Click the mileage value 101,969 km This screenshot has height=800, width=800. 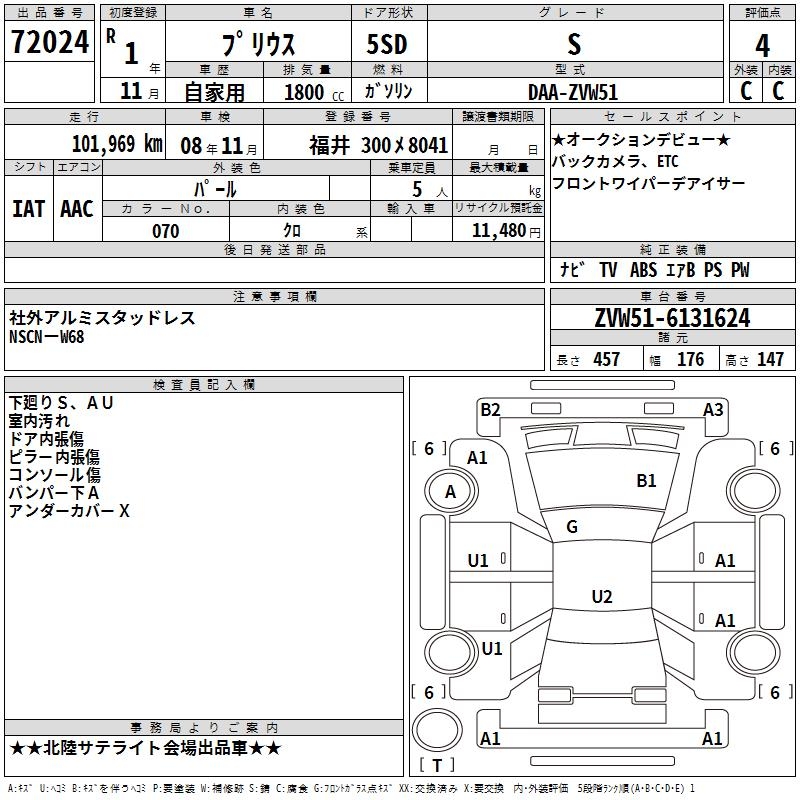[x=117, y=144]
